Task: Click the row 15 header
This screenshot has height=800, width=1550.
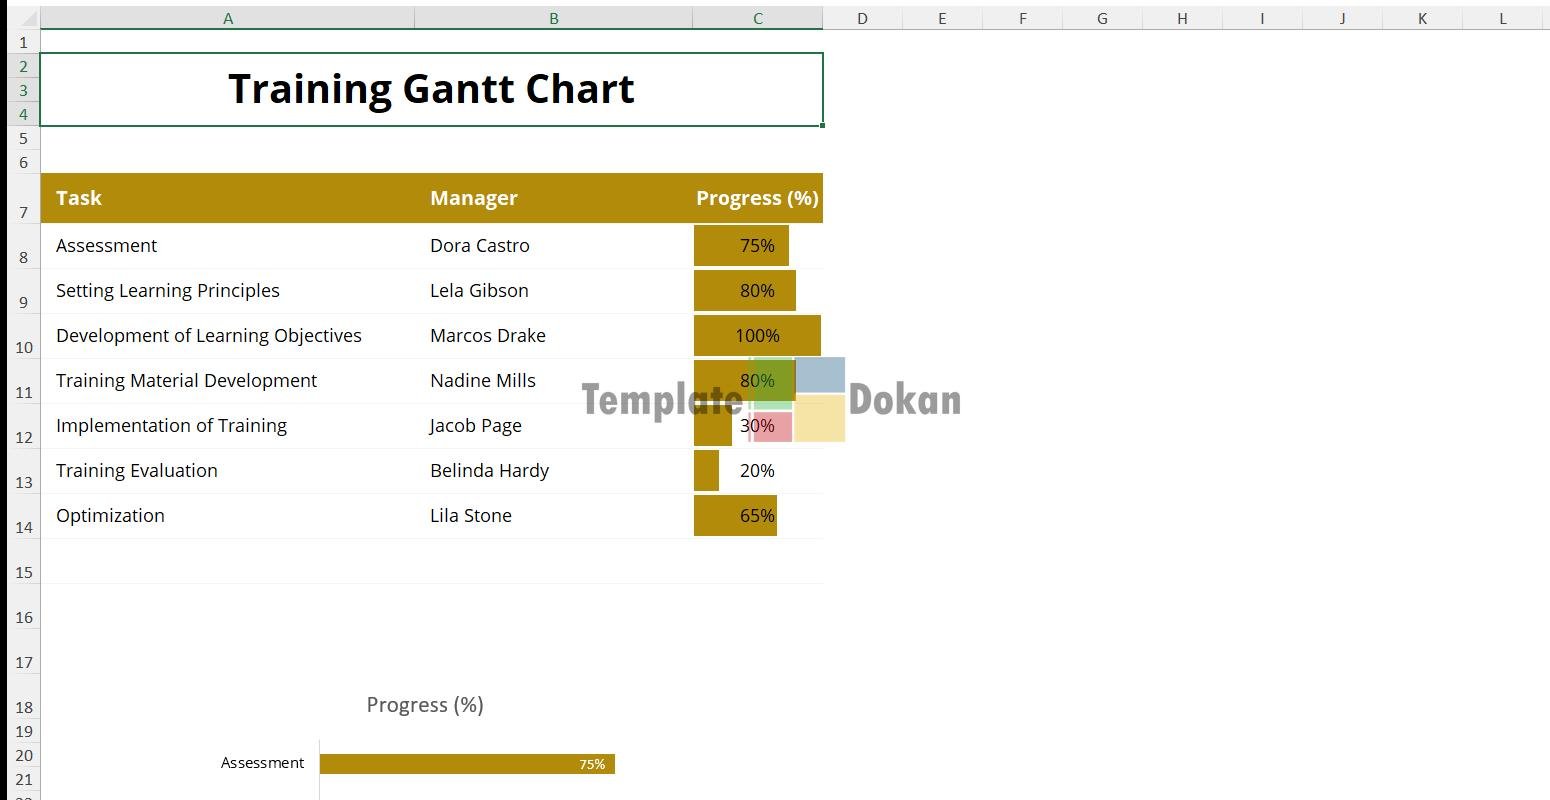Action: tap(23, 572)
